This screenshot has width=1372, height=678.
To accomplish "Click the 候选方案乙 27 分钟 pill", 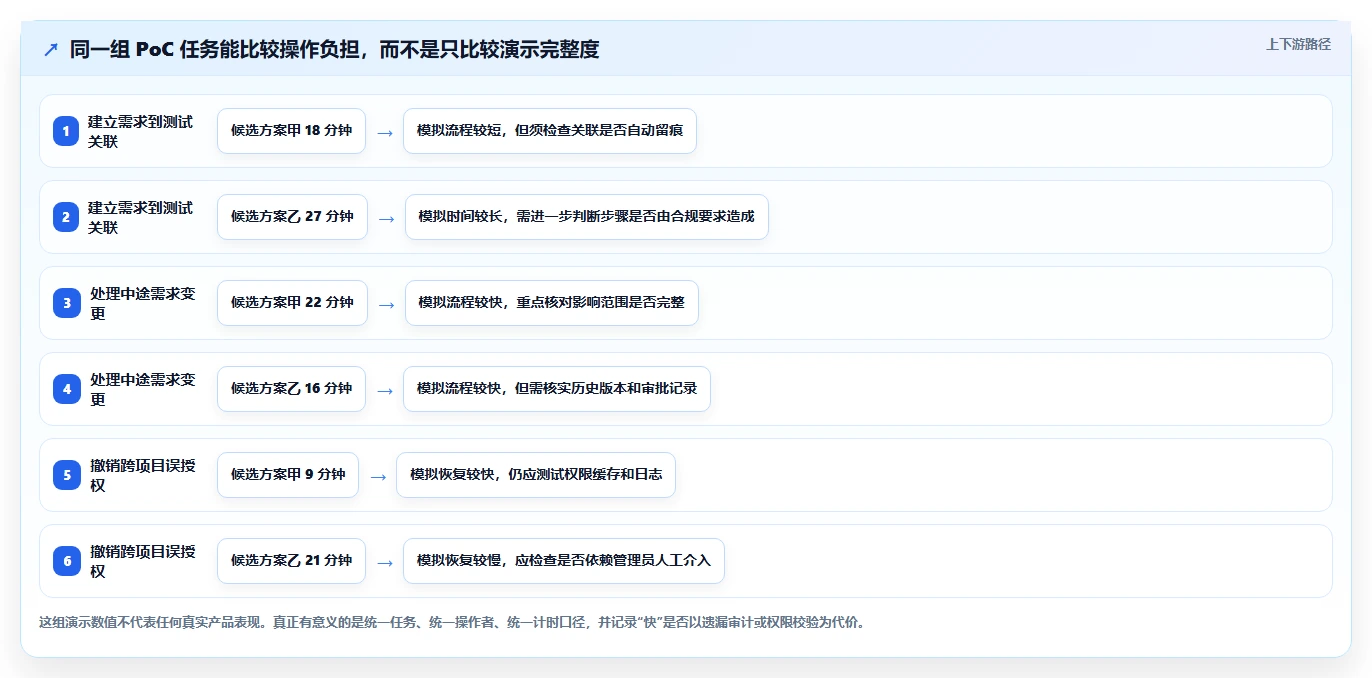I will (x=292, y=217).
